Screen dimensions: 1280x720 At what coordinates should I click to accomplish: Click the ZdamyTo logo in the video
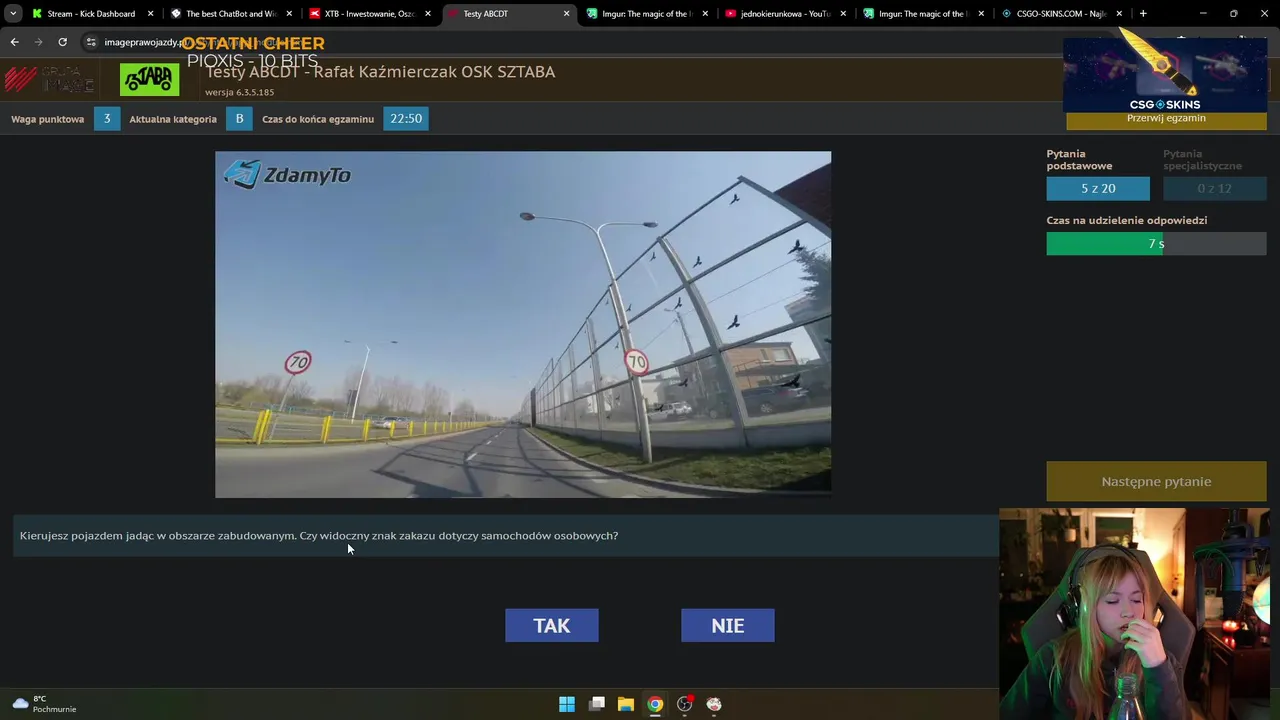click(x=287, y=175)
